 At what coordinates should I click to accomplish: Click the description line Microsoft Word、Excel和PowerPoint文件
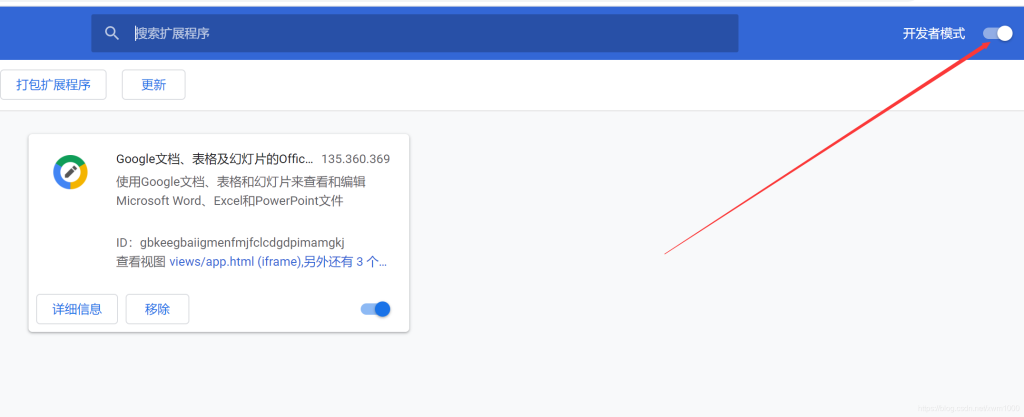[229, 201]
